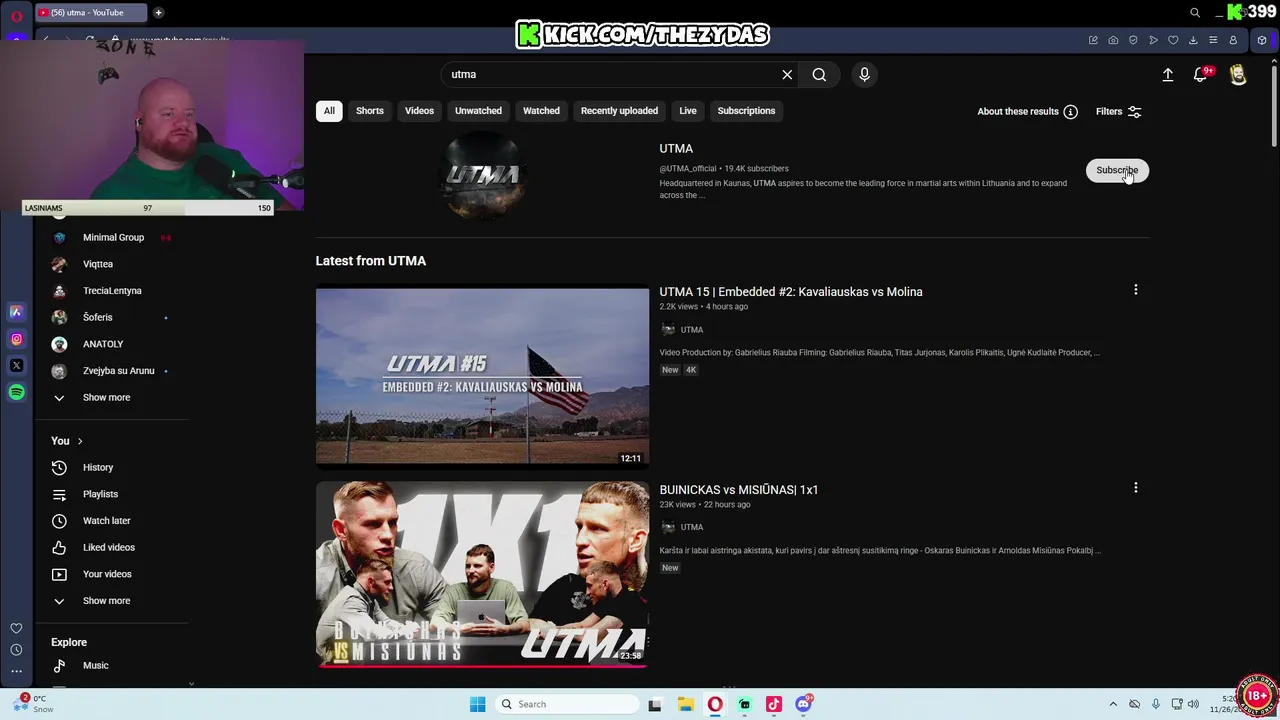Open TreciaLentyna subscription channel
1280x720 pixels.
[114, 291]
